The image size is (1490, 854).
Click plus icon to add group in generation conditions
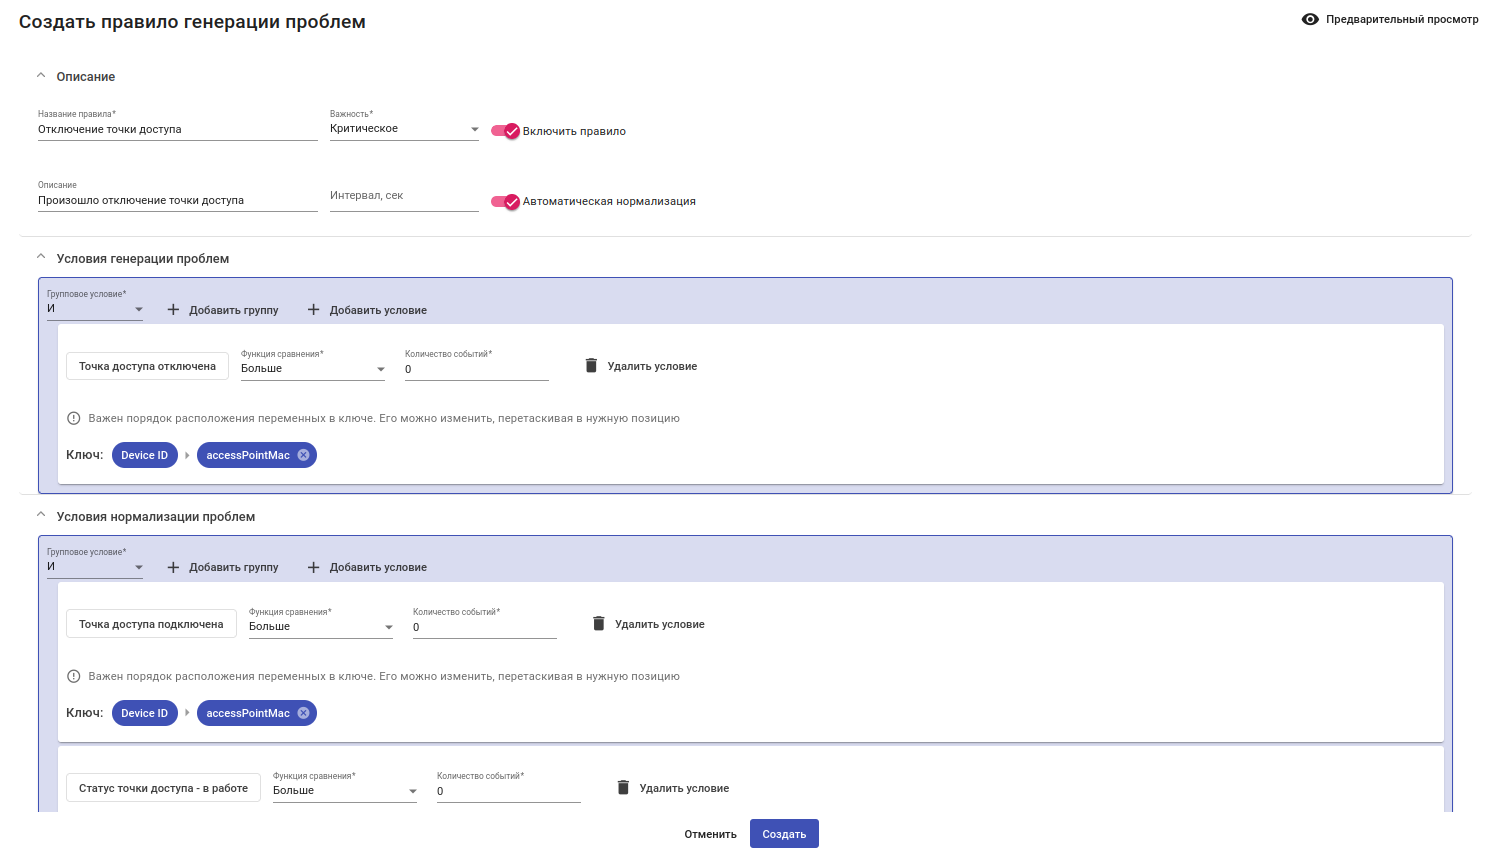(173, 310)
